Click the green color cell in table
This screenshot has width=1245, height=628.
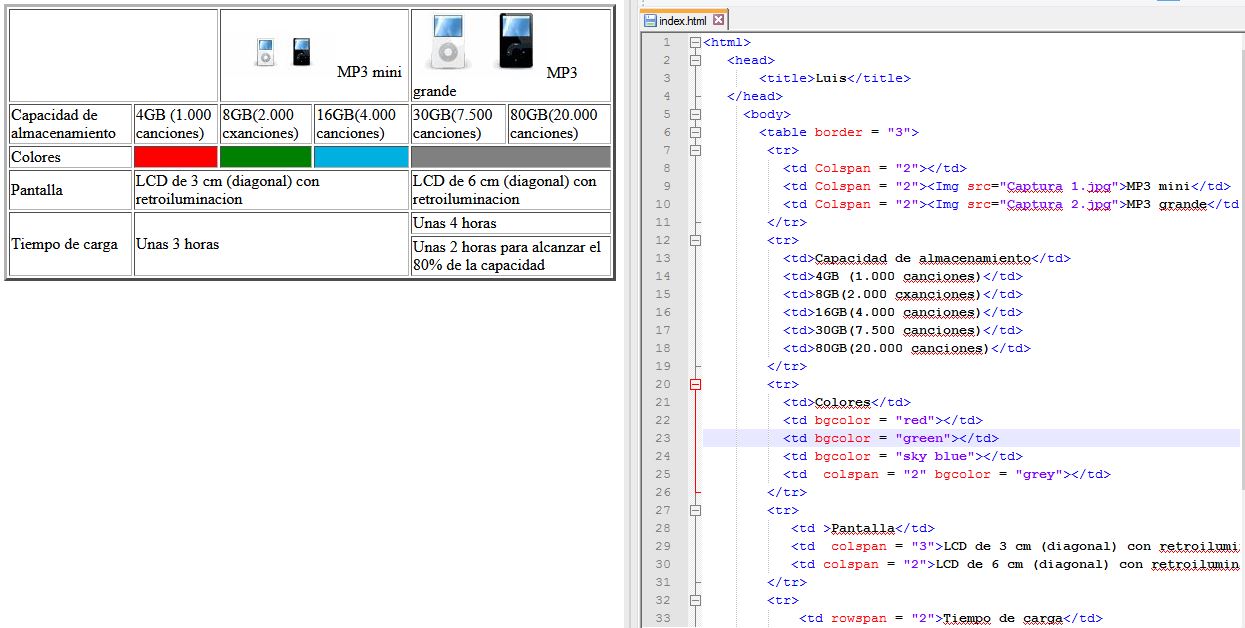coord(265,157)
